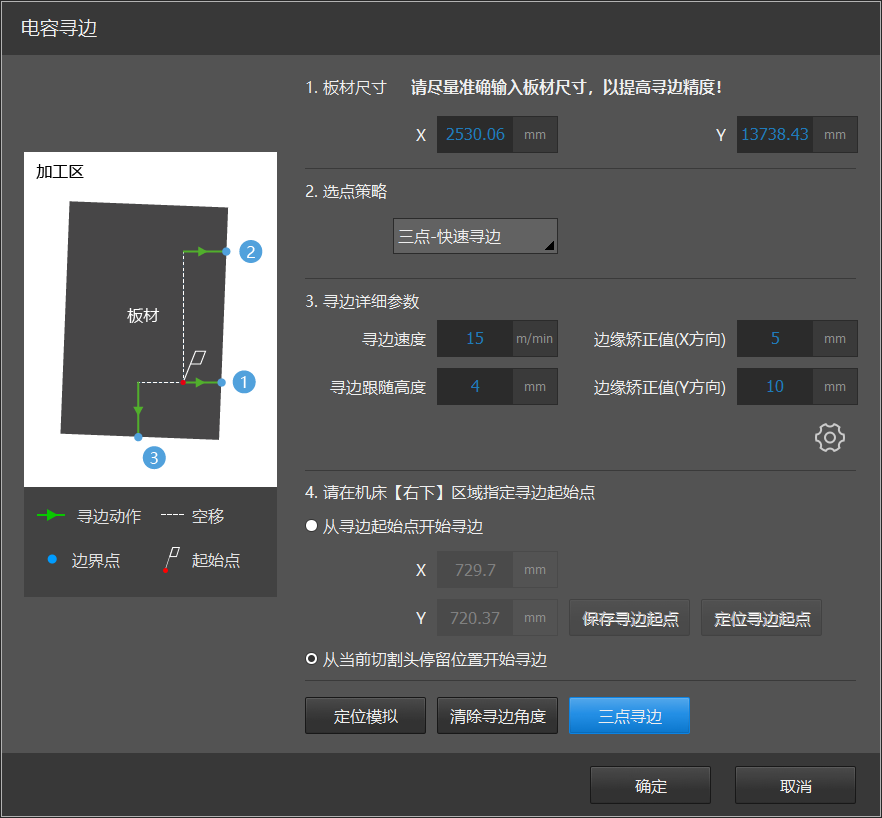
Task: Click the 定位模拟 button
Action: (365, 716)
